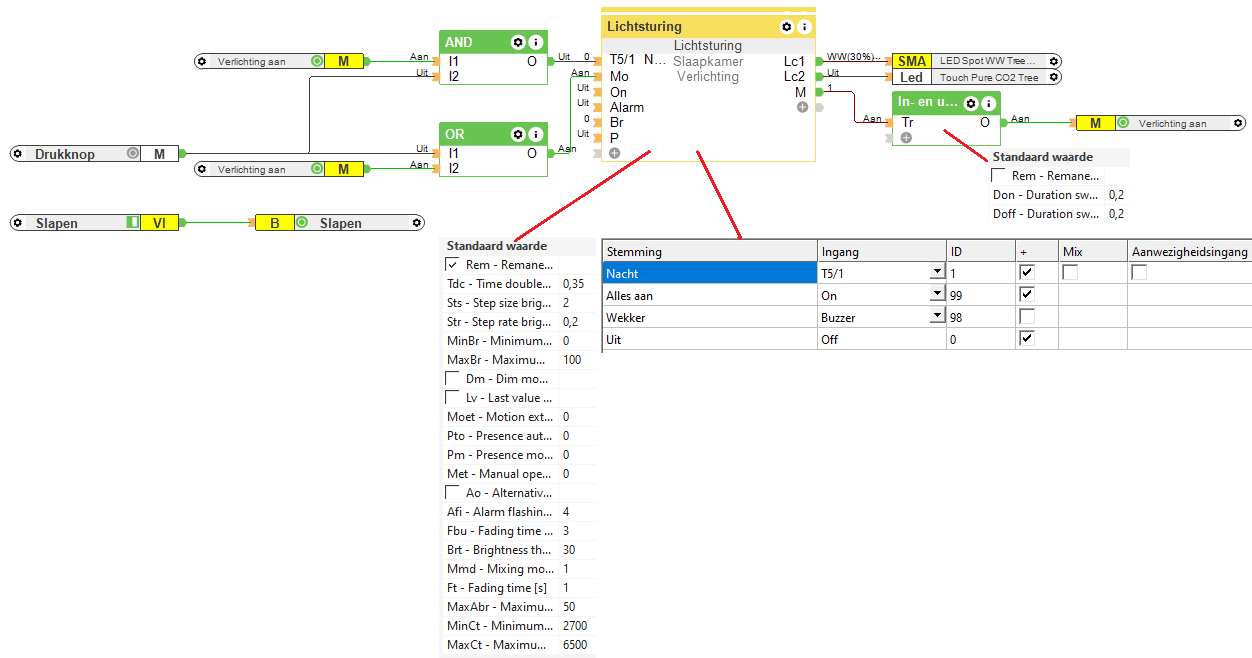
Task: Click the yellow SMA actuator label
Action: click(x=911, y=61)
